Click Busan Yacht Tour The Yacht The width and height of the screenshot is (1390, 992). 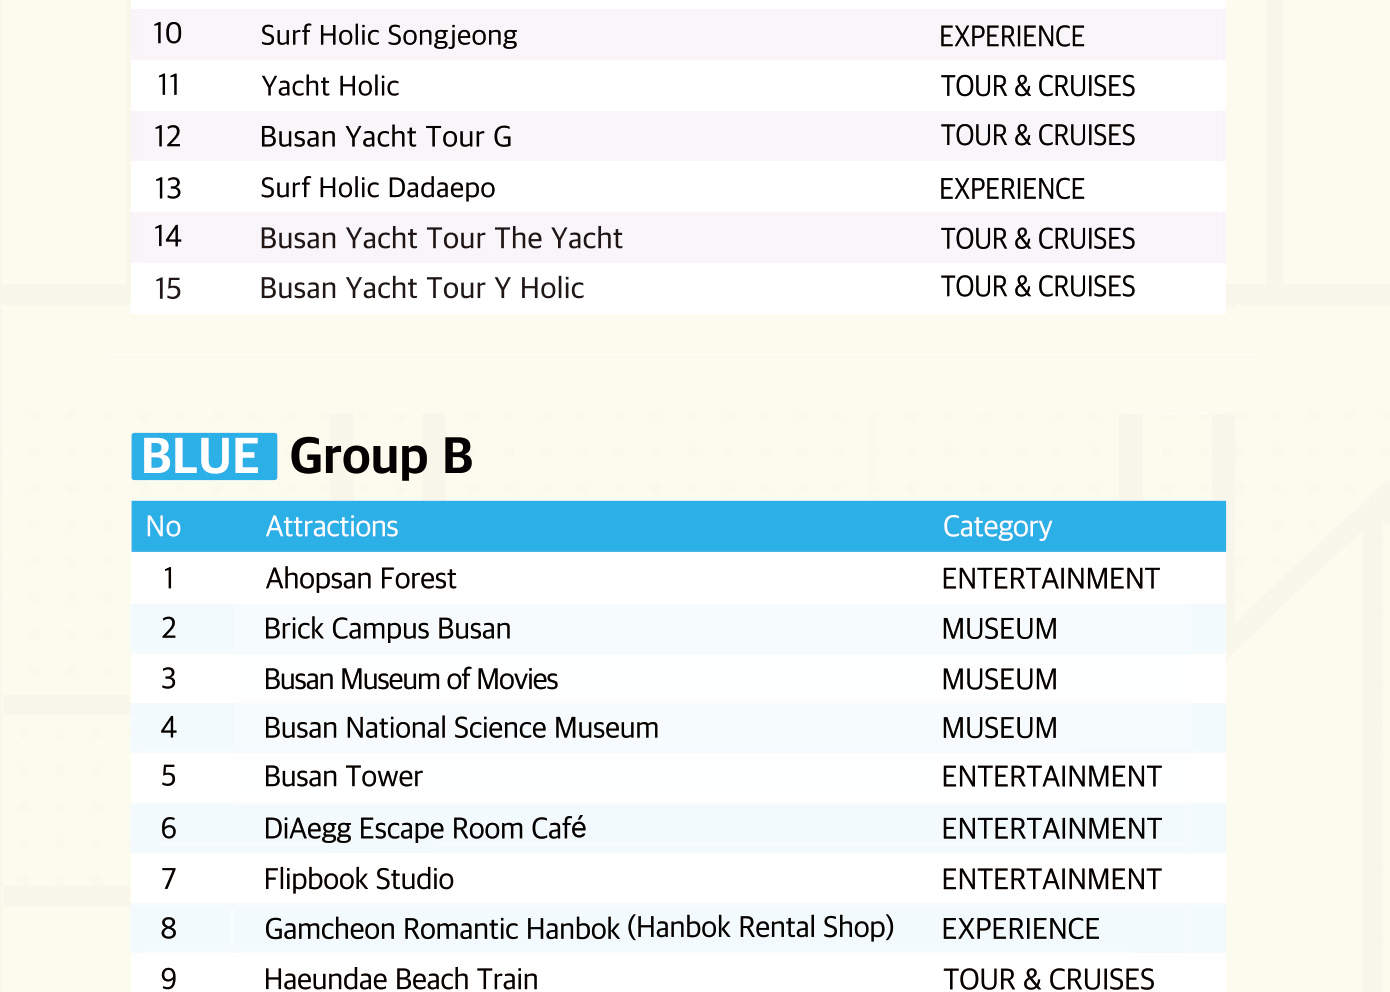[441, 238]
